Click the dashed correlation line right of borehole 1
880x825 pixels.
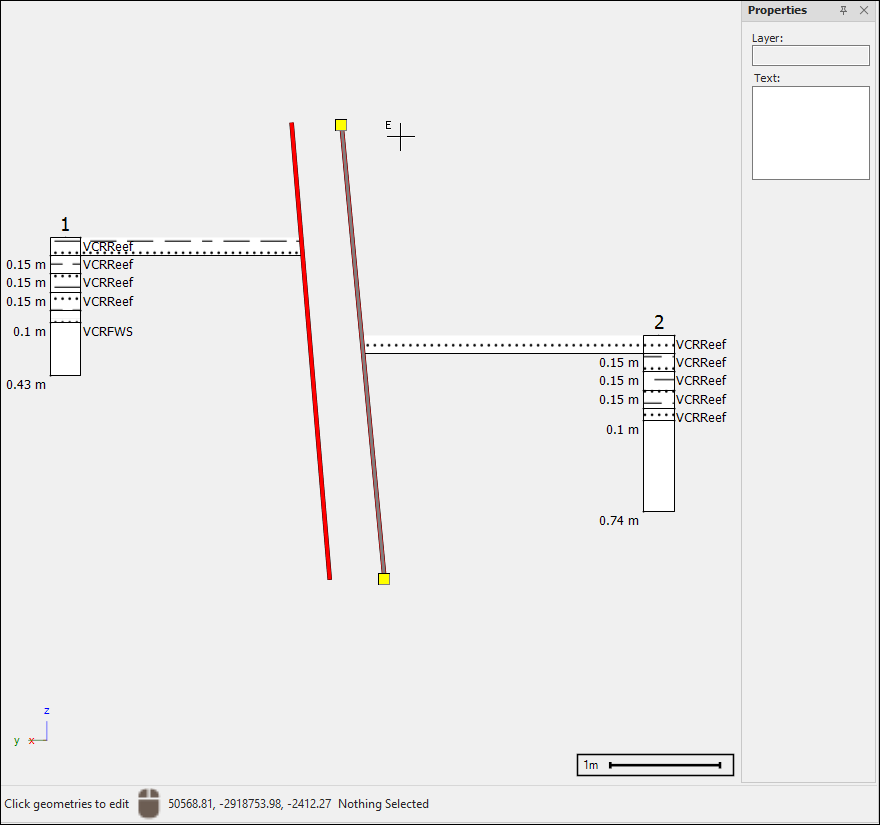point(200,241)
